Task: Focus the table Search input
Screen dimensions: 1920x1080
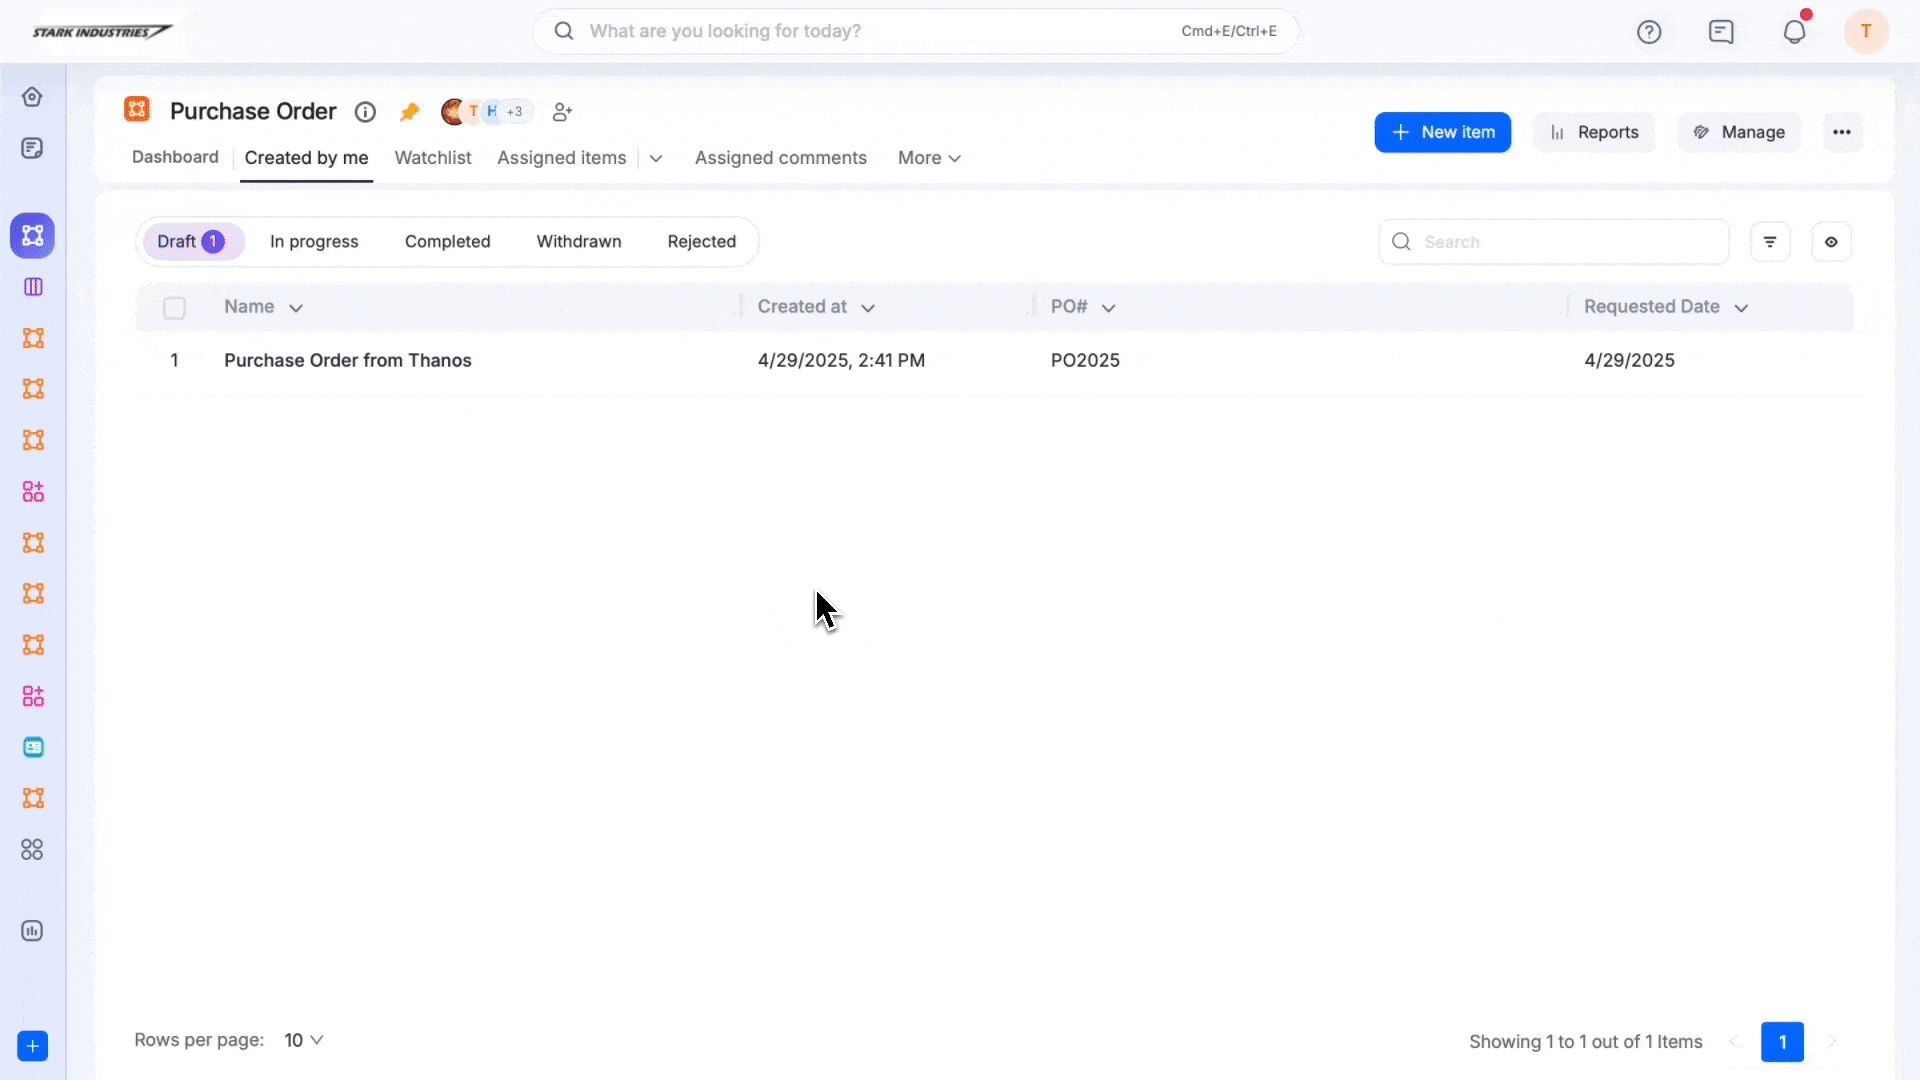Action: pos(1553,242)
